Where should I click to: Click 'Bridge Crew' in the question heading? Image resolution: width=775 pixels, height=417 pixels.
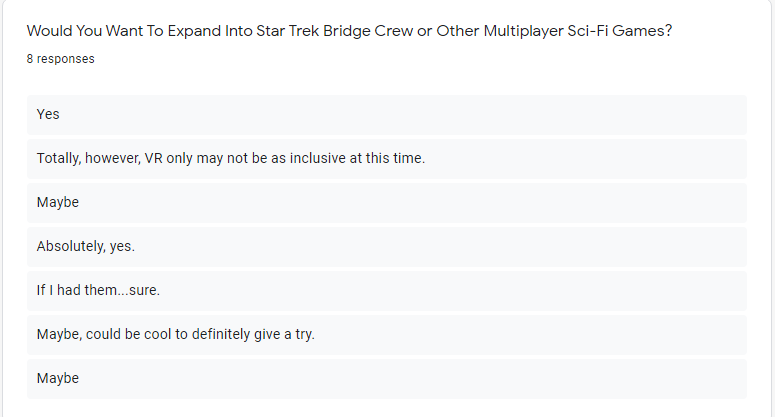(368, 31)
